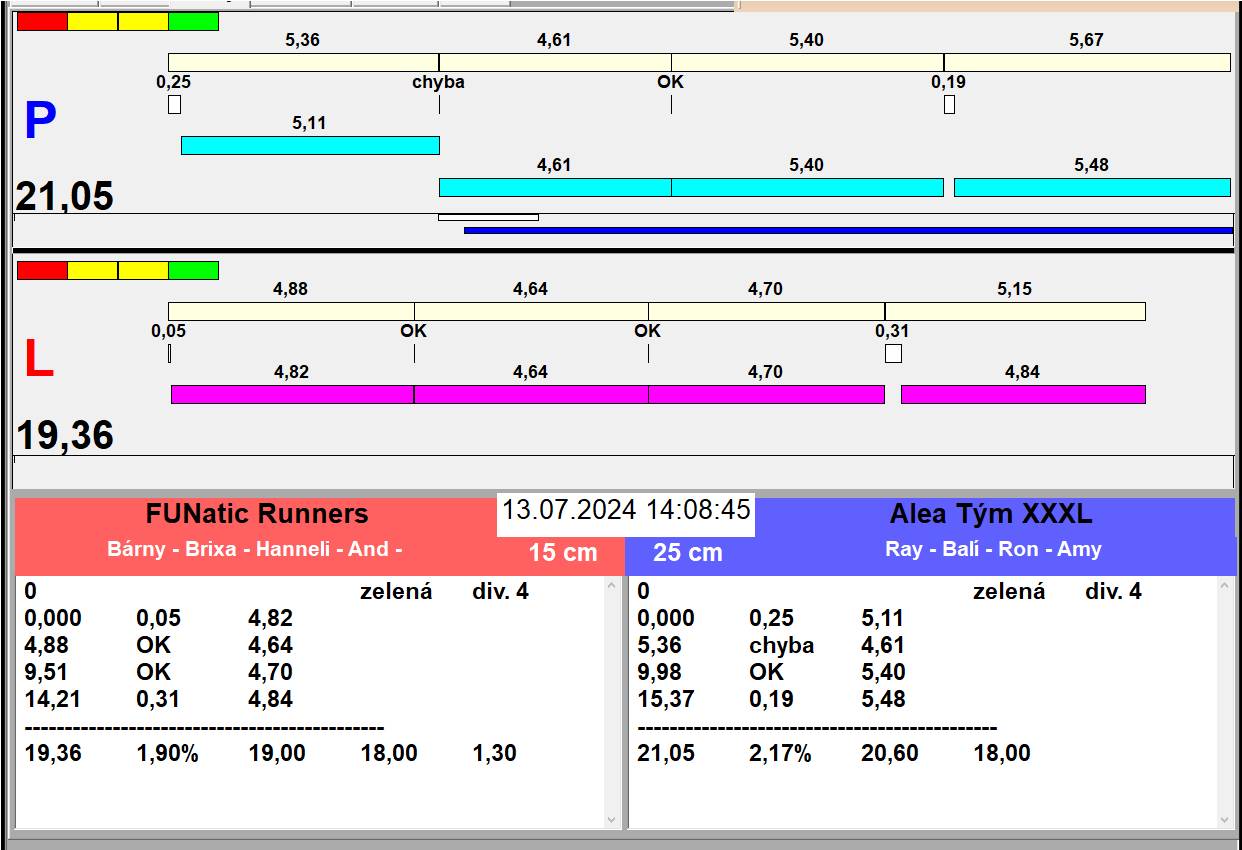The height and width of the screenshot is (850, 1242).
Task: Click the dark blue progress bar
Action: (x=848, y=230)
